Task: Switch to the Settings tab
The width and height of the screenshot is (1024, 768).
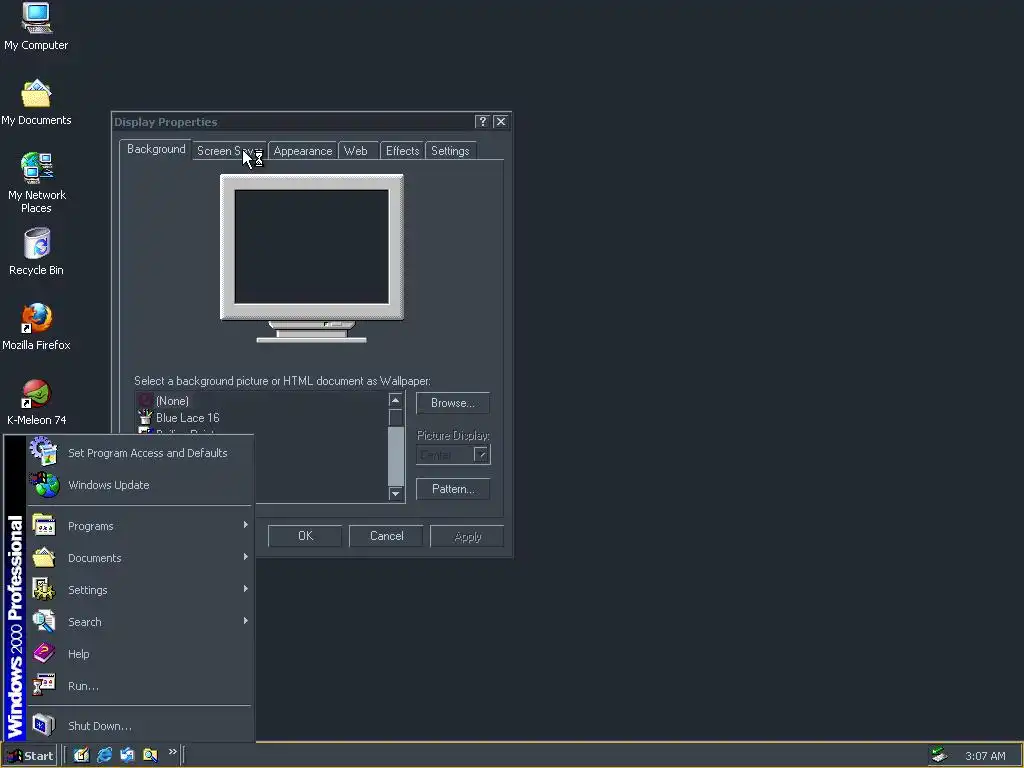Action: pyautogui.click(x=450, y=151)
